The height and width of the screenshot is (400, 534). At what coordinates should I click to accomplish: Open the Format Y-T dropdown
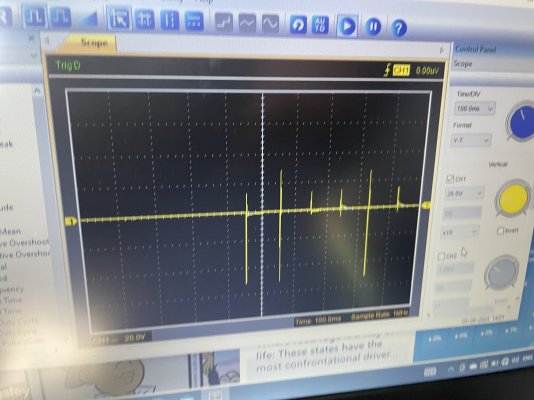(471, 140)
